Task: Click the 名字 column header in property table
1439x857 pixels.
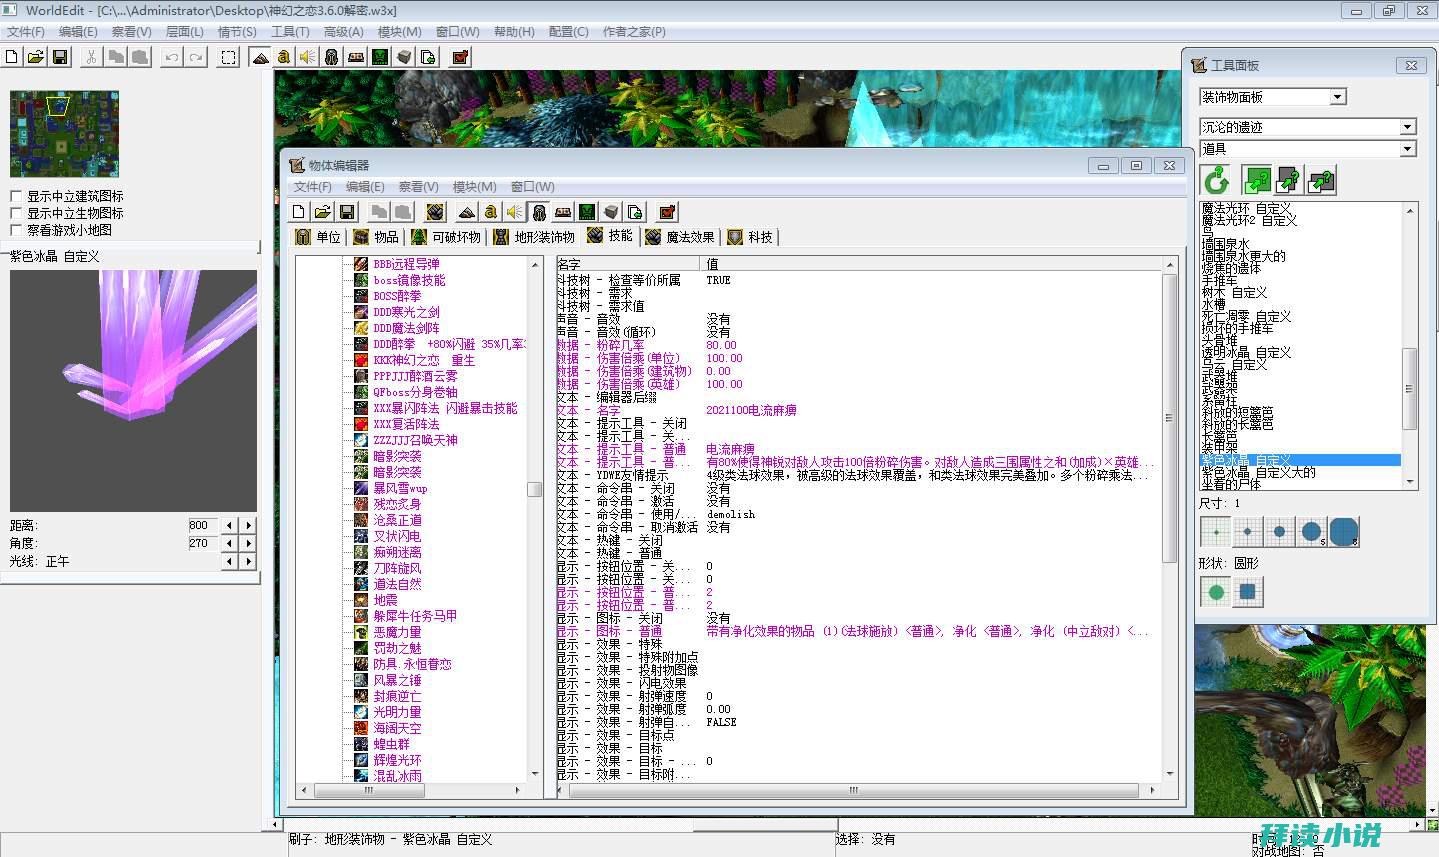Action: tap(630, 264)
